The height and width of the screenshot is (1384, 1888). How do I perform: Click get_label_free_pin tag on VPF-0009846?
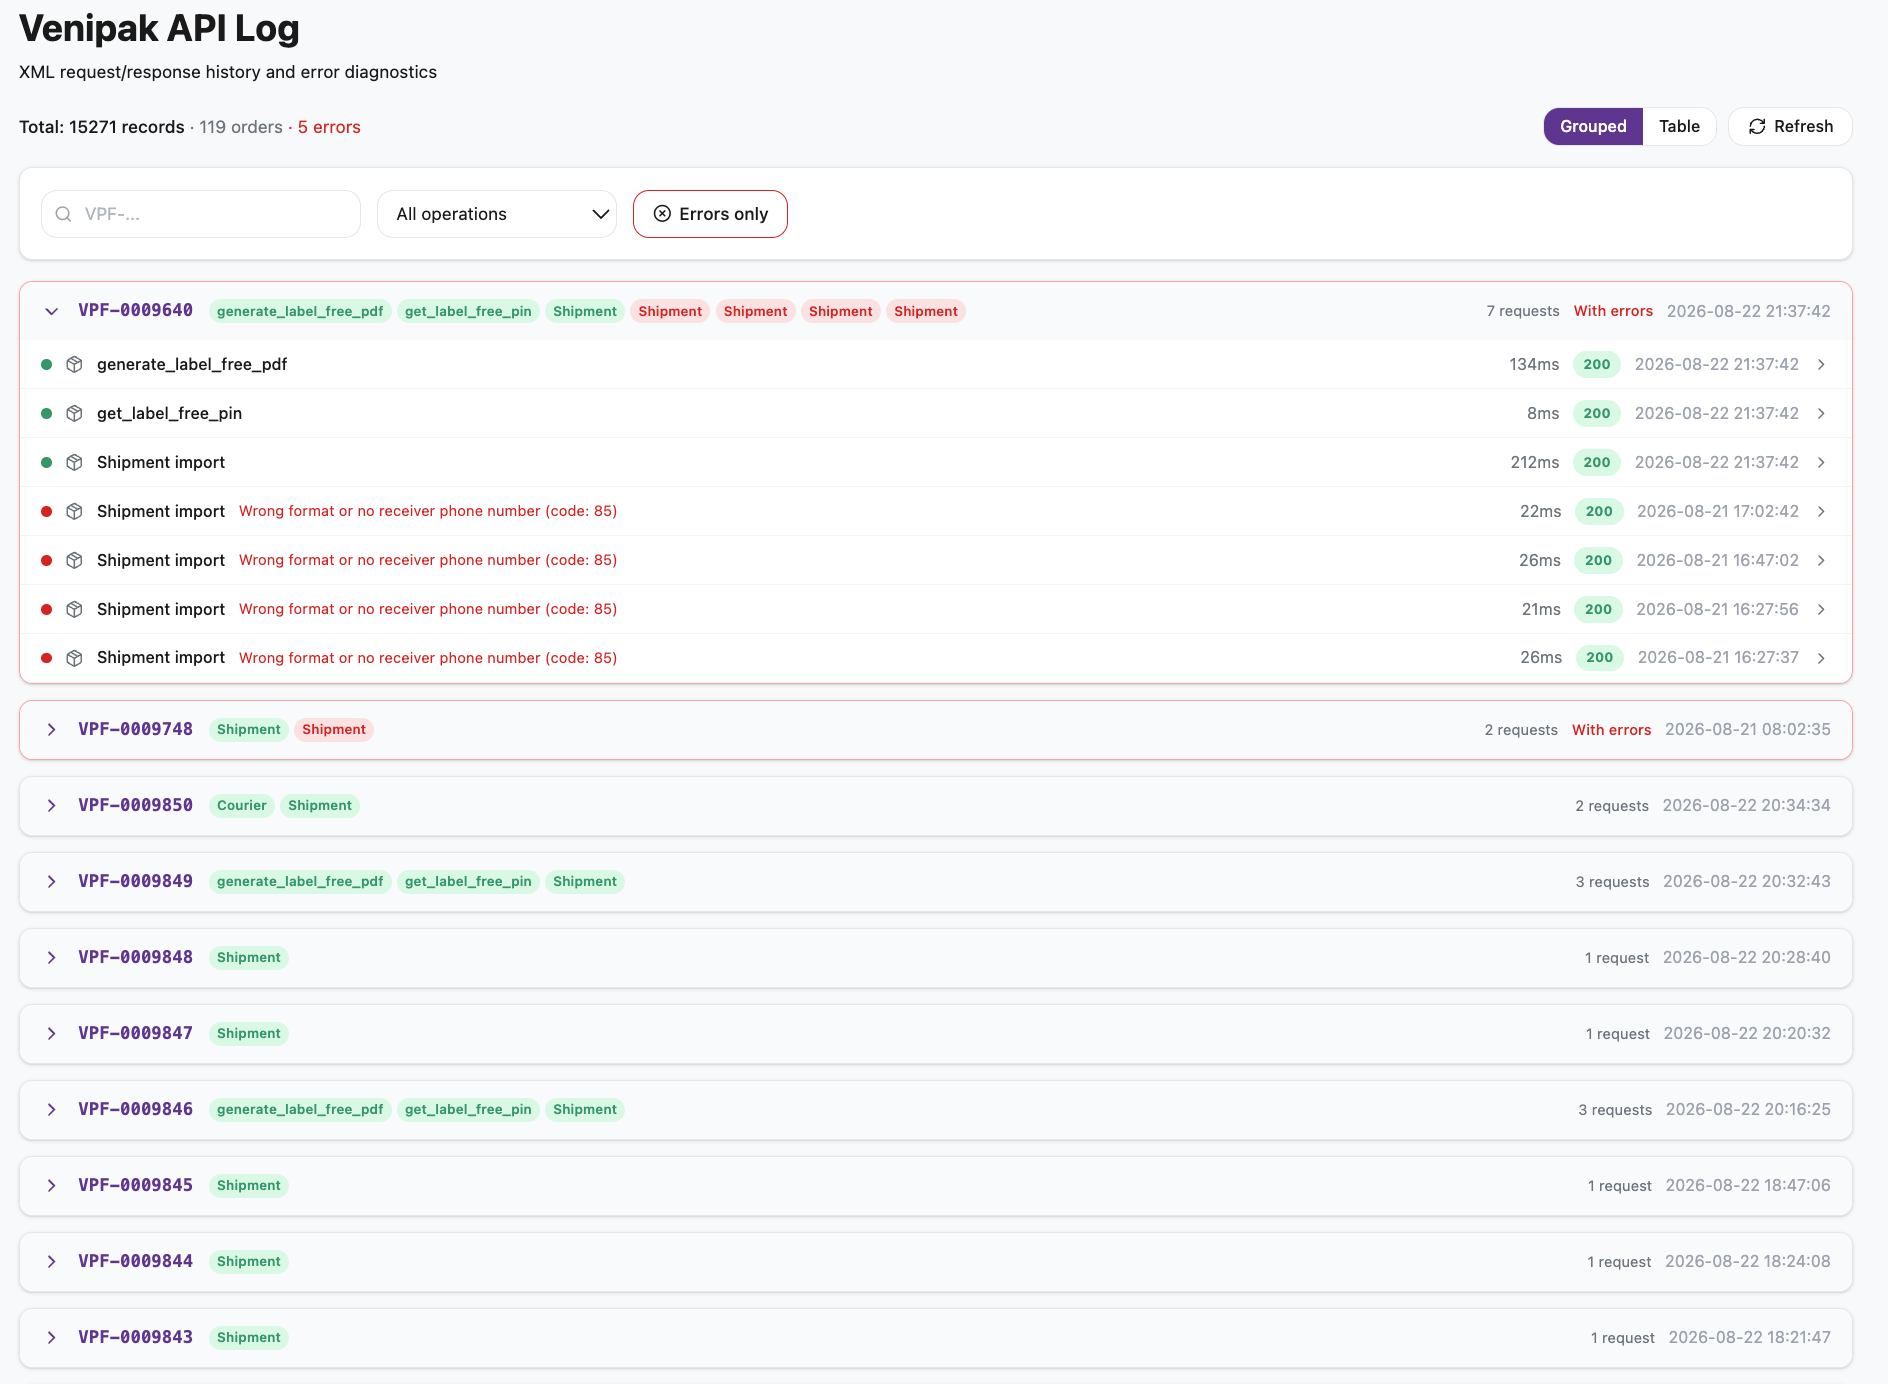tap(468, 1110)
